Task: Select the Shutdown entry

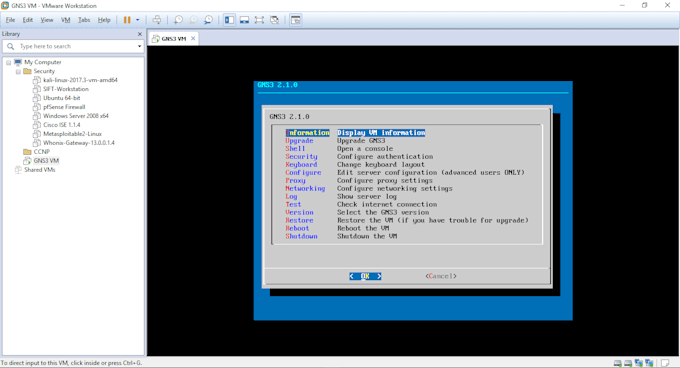Action: tap(301, 236)
